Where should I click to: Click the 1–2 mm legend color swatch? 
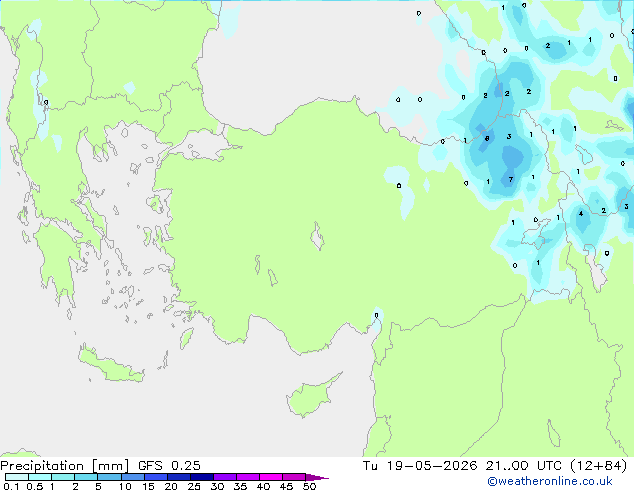[63, 477]
